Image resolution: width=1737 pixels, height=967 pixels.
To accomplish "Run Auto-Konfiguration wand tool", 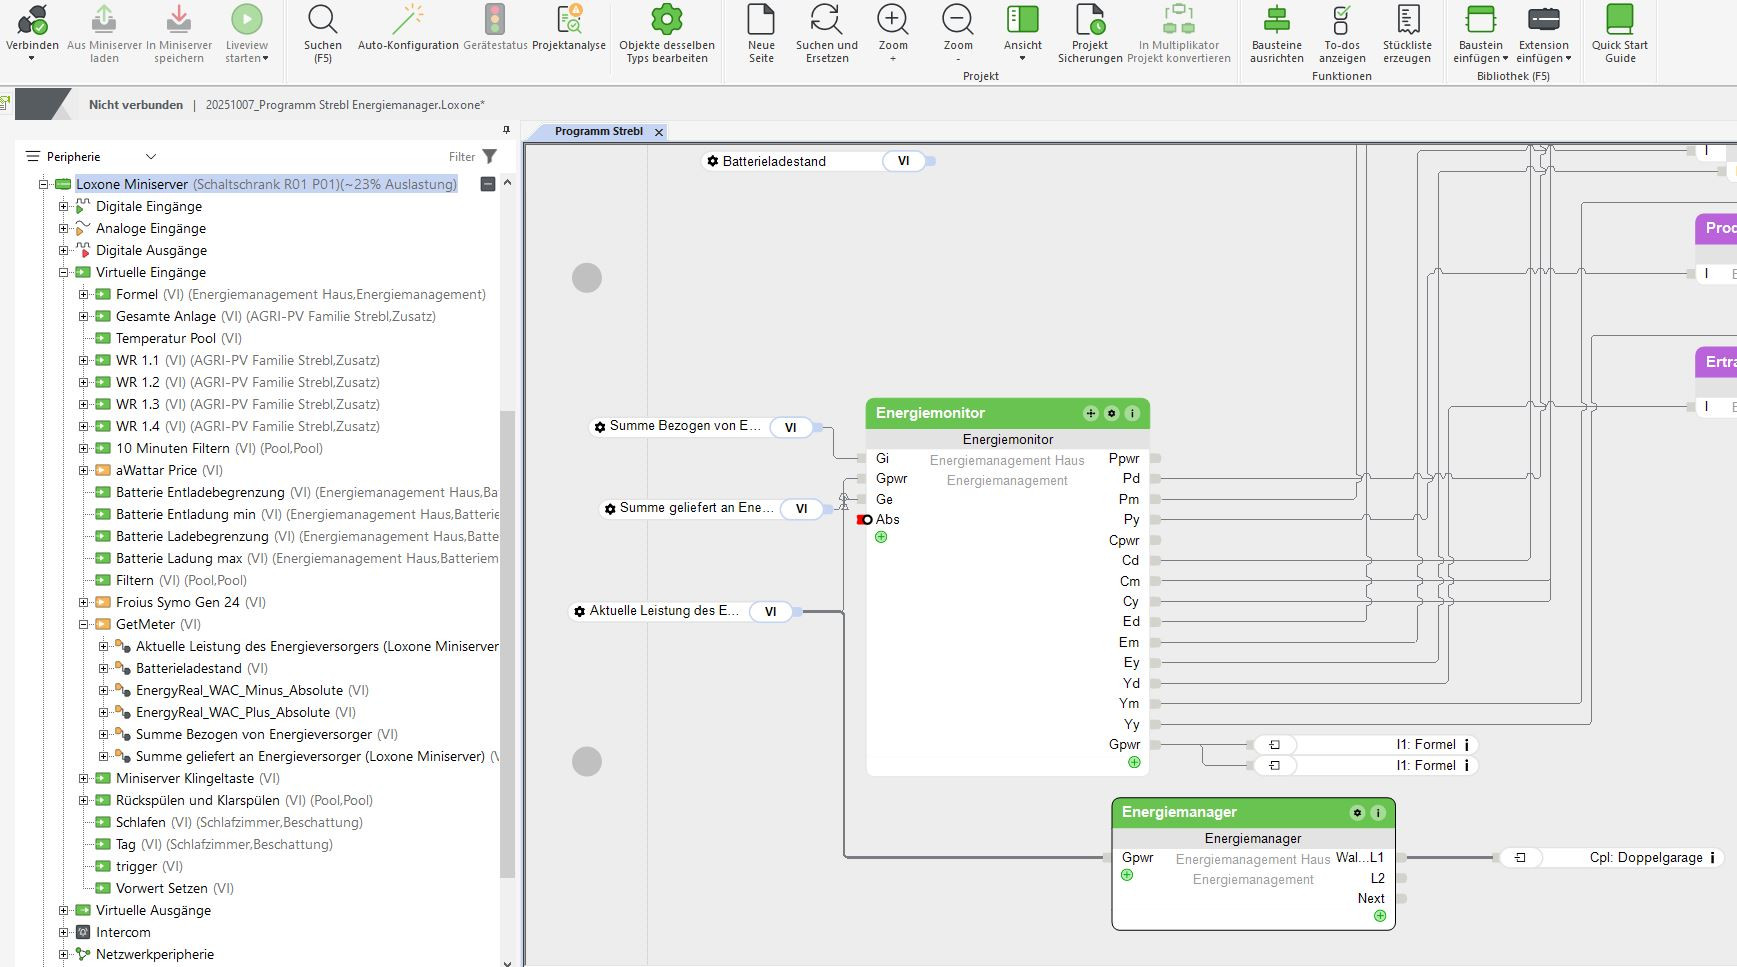I will (x=408, y=20).
